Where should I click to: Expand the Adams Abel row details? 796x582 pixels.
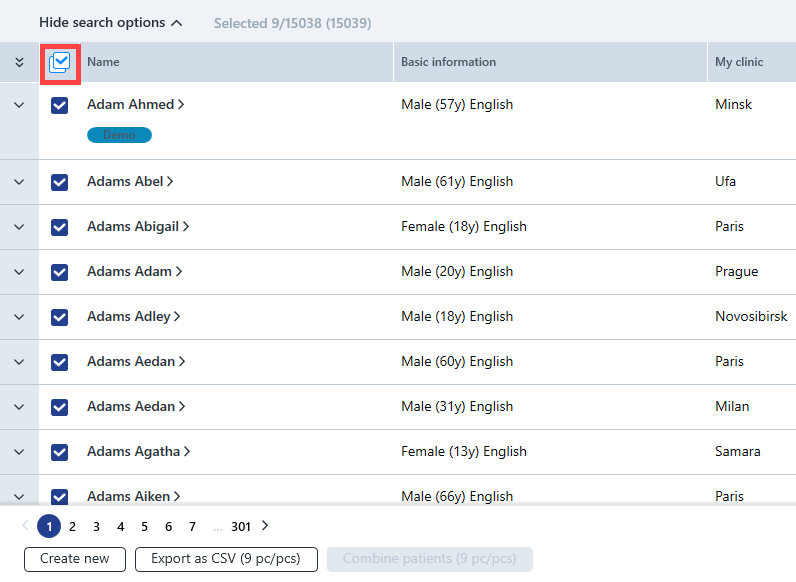tap(19, 182)
